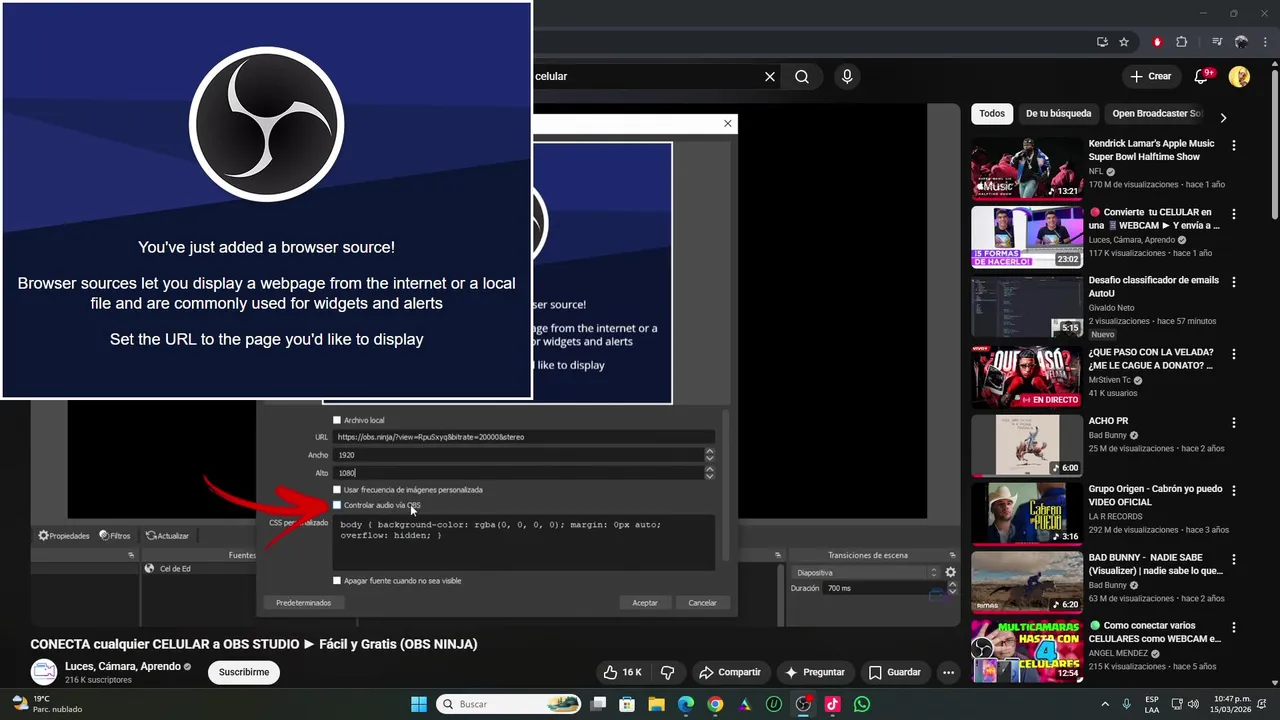
Task: Open the red hand ad-blocker extension
Action: click(x=1157, y=42)
